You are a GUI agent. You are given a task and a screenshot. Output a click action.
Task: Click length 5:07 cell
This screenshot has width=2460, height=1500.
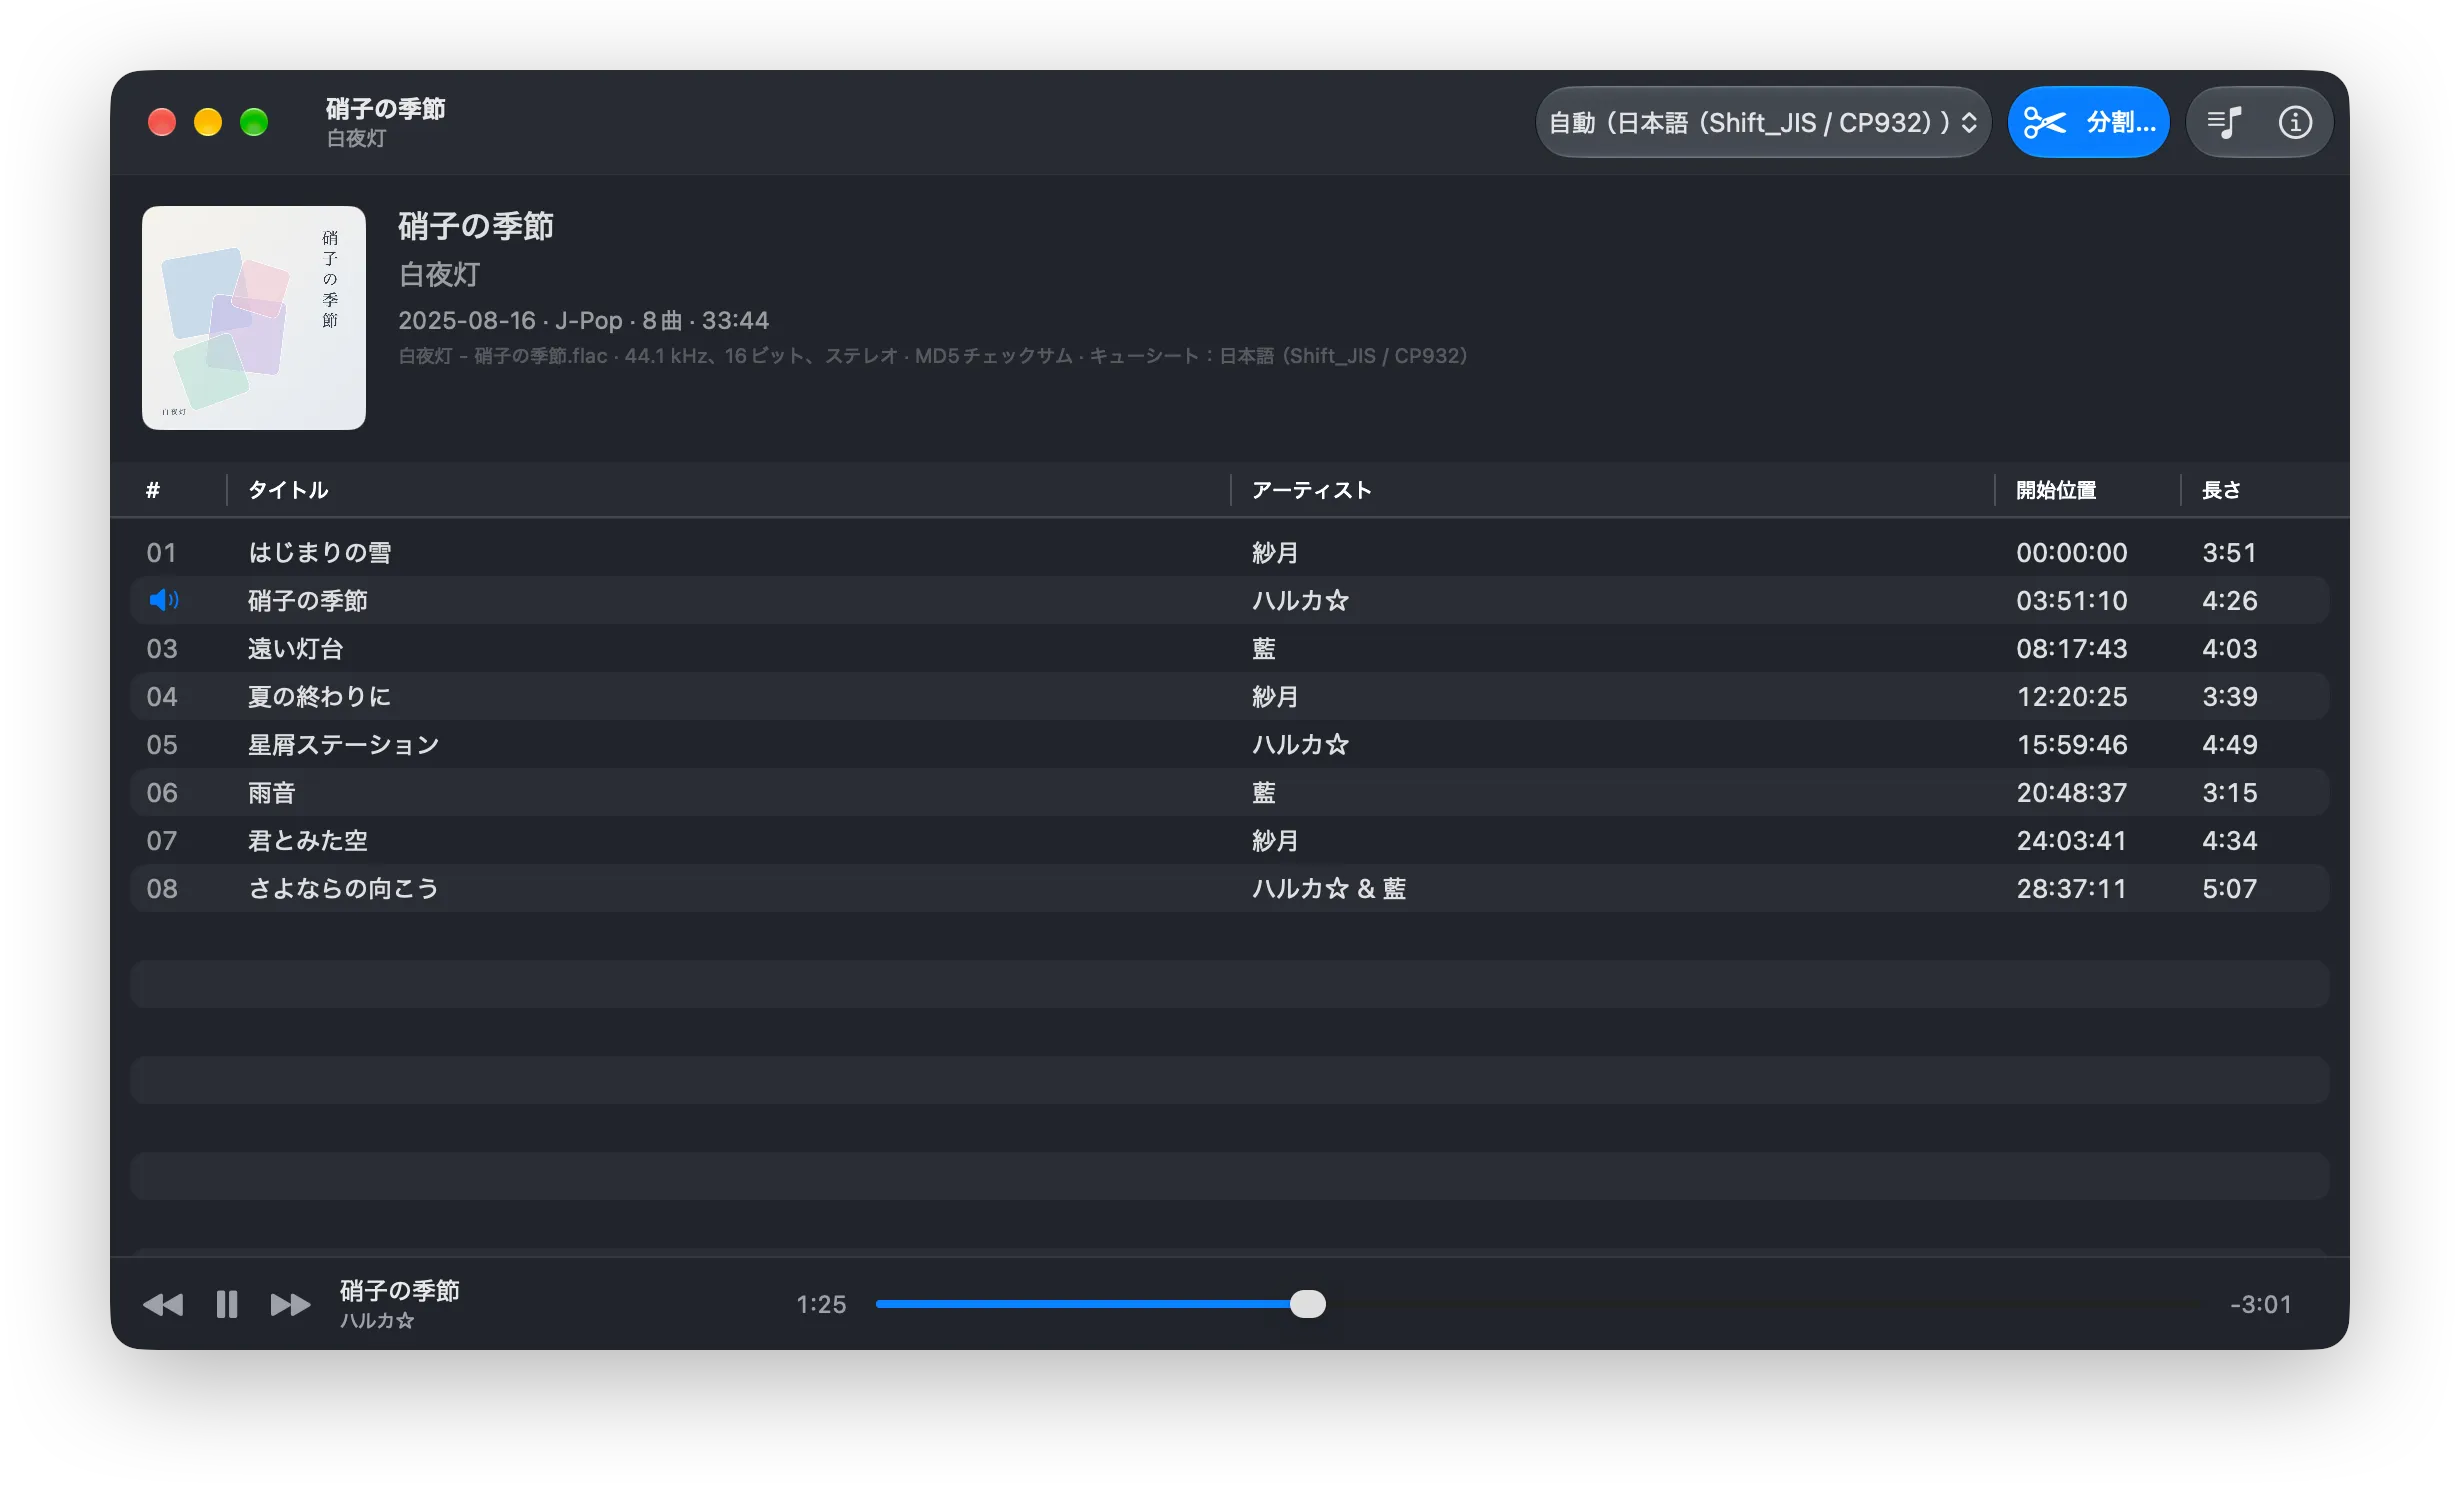click(2229, 888)
